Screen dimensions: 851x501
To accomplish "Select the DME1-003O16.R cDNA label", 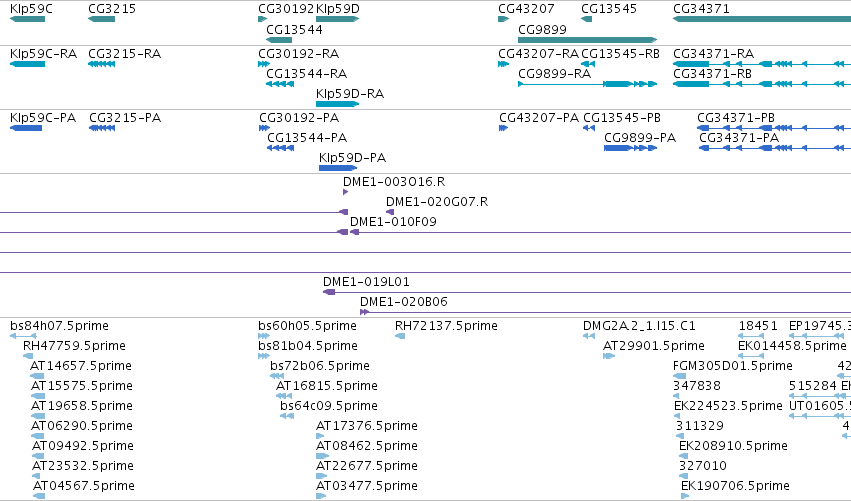I will pos(394,182).
